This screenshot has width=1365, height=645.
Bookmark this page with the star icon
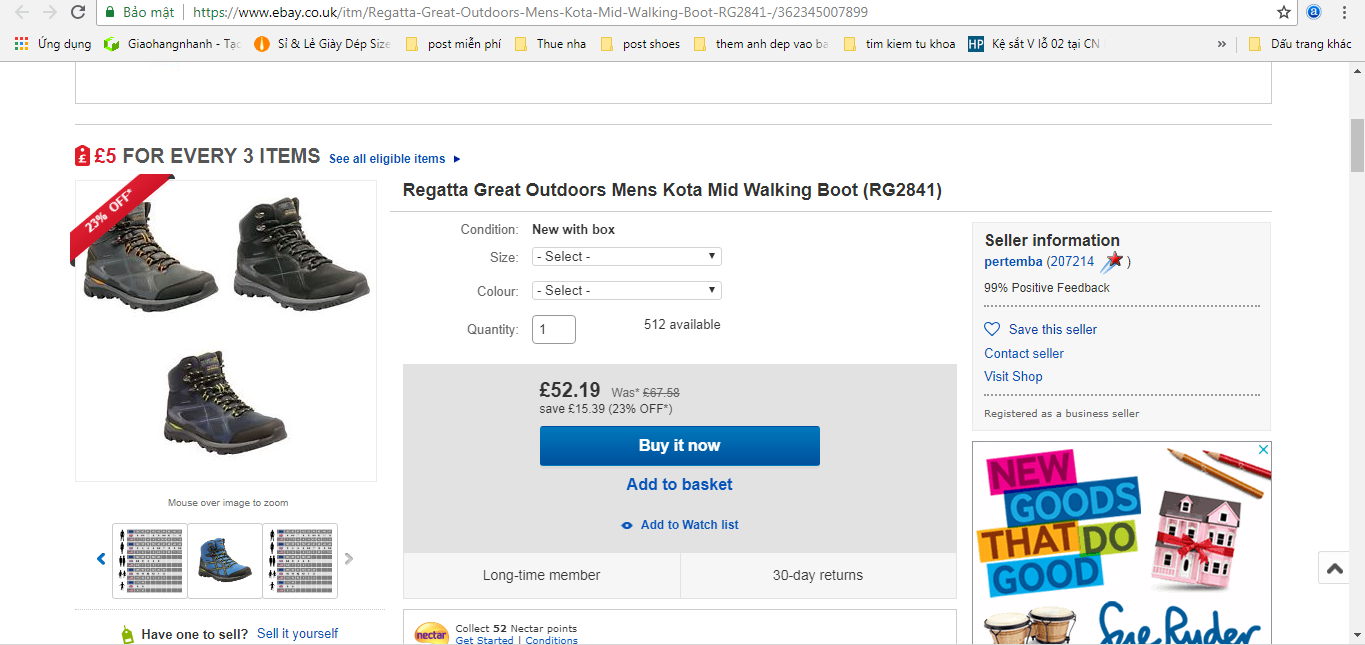[1284, 12]
